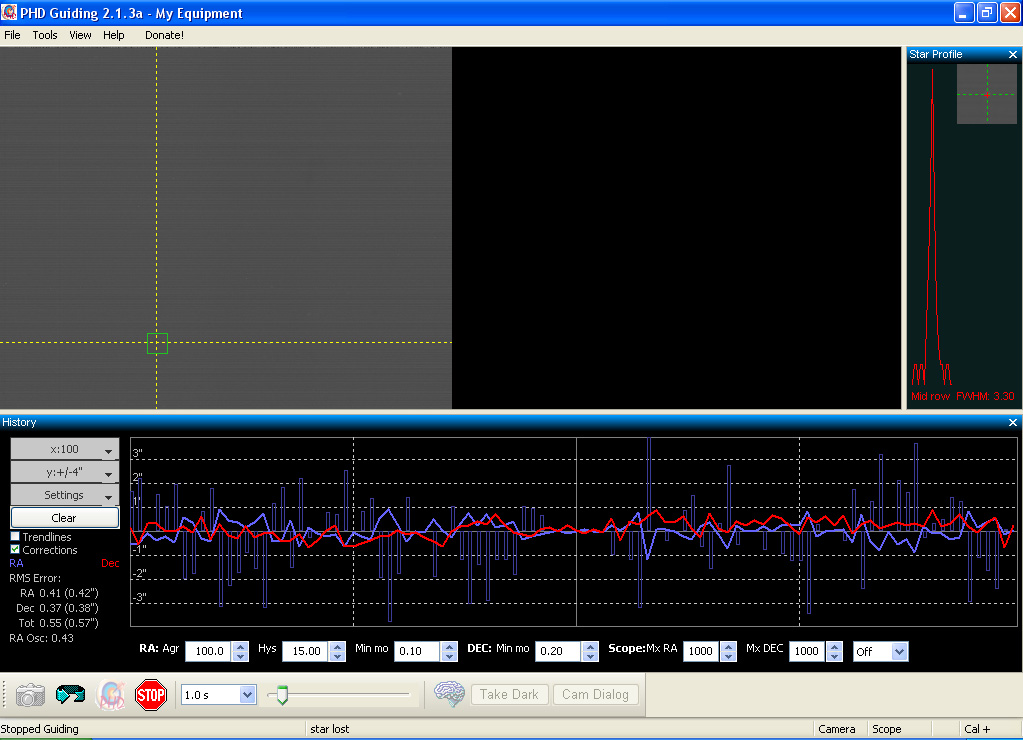Click the Scope status bar indicator
Screen dimensions: 1023x740
pos(887,729)
